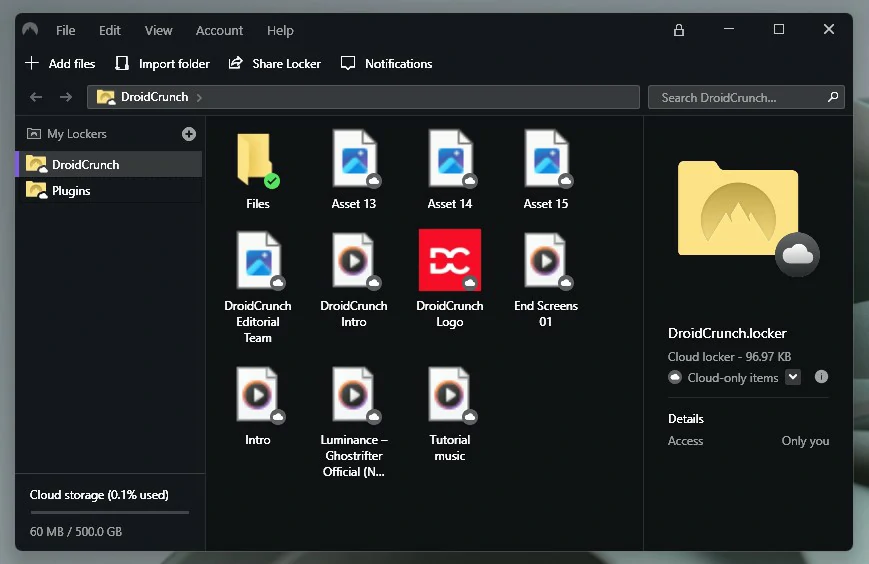Click Import folder button
Image resolution: width=869 pixels, height=564 pixels.
pos(162,64)
